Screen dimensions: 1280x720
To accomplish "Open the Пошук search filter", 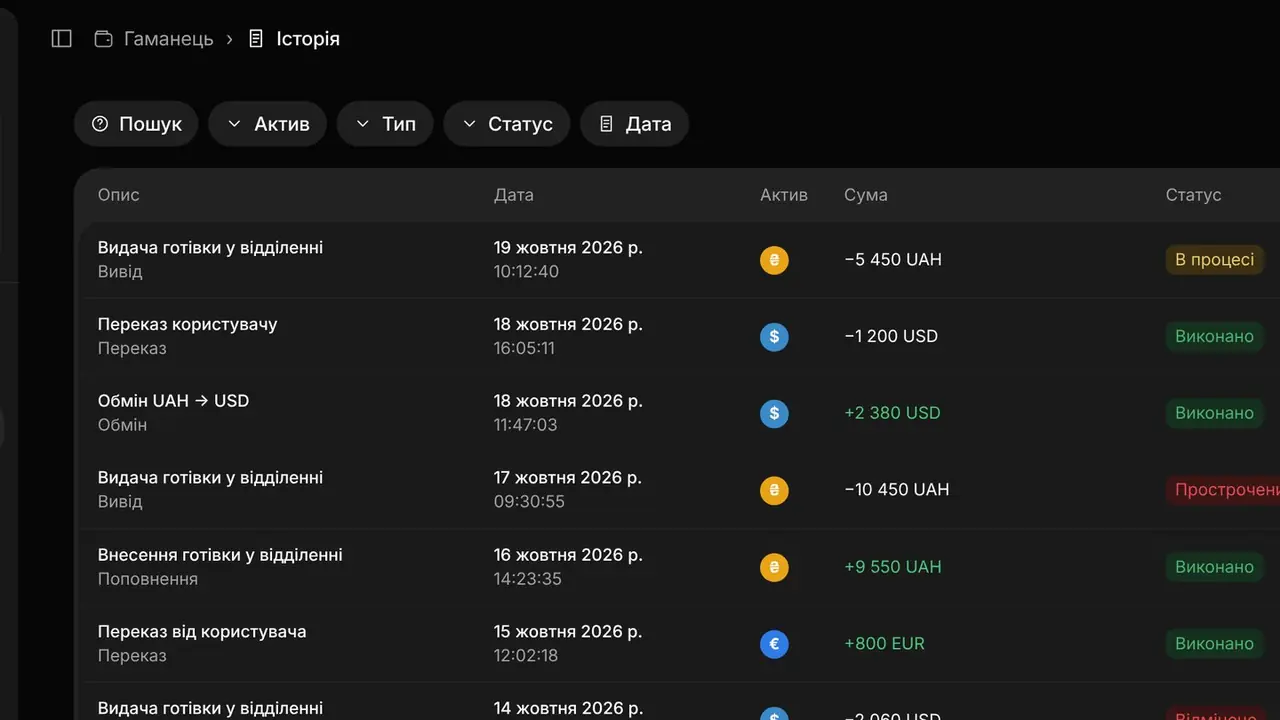I will point(136,124).
